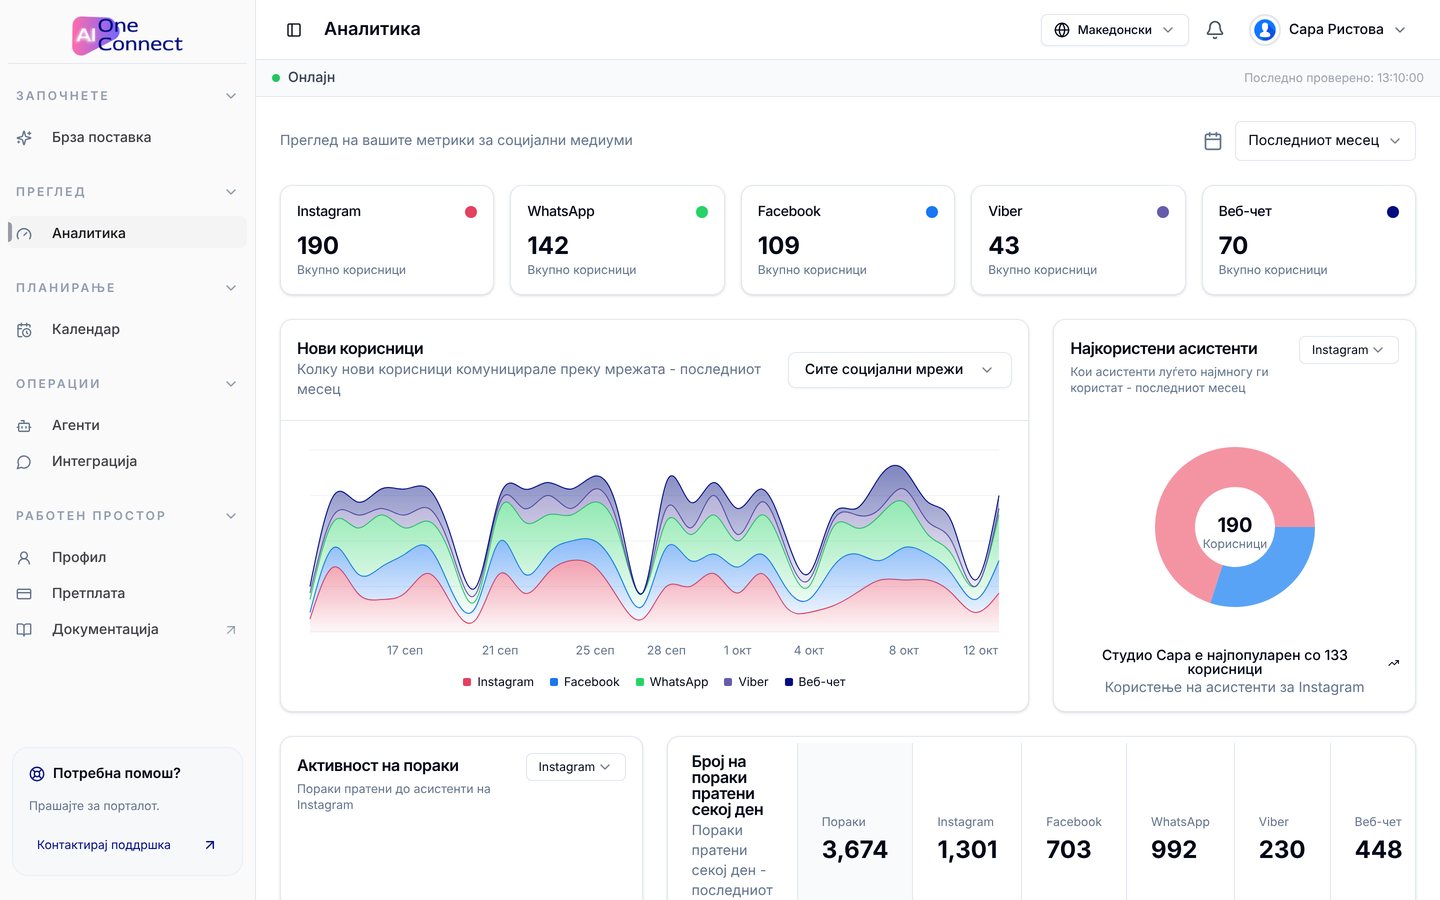Open the Македонски language dropdown

tap(1114, 30)
